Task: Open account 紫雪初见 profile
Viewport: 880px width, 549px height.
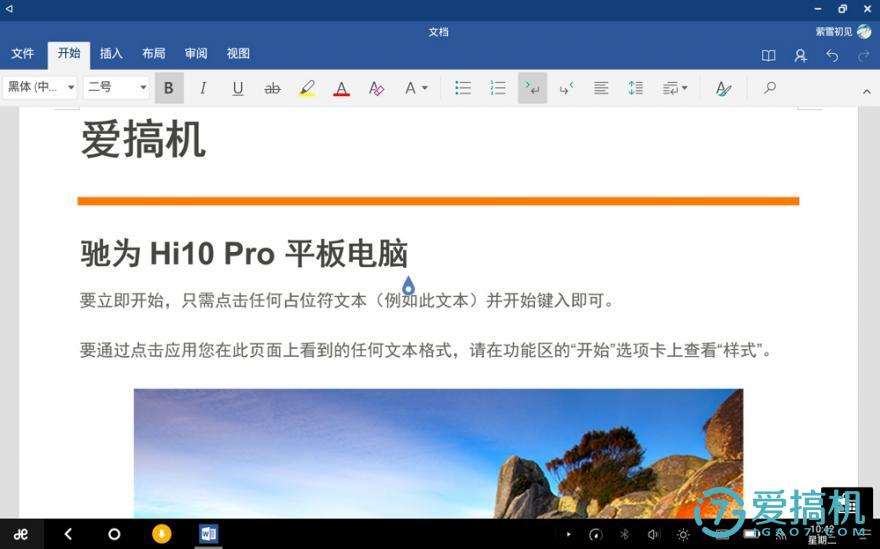Action: 843,31
